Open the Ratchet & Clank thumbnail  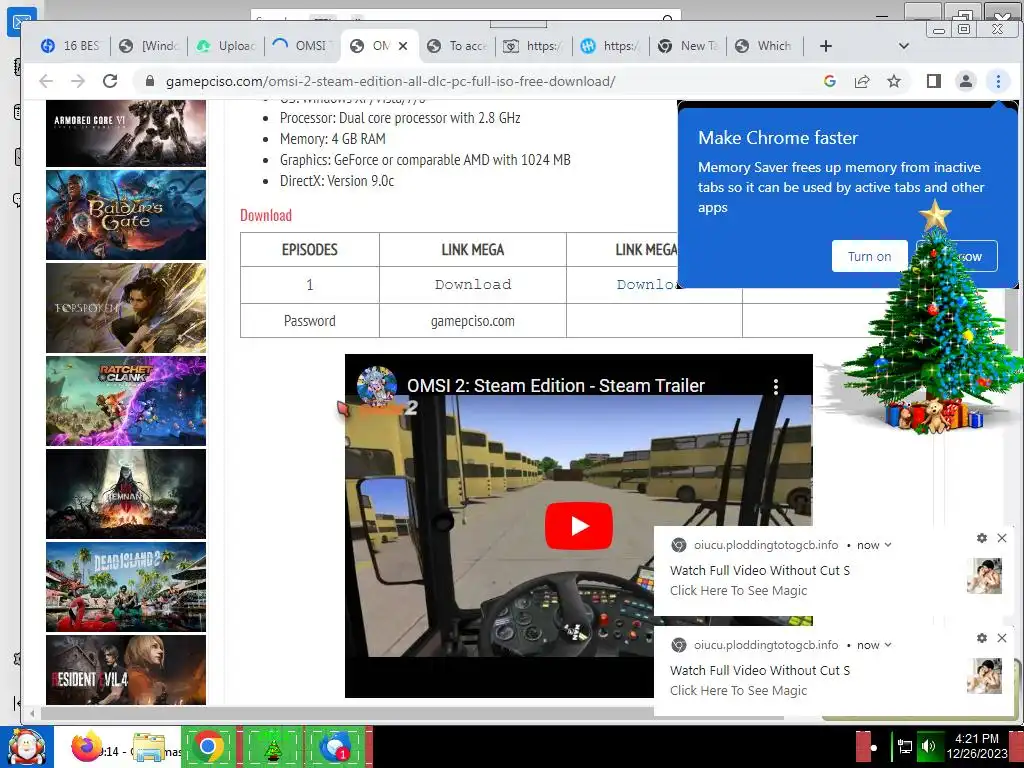pos(126,400)
